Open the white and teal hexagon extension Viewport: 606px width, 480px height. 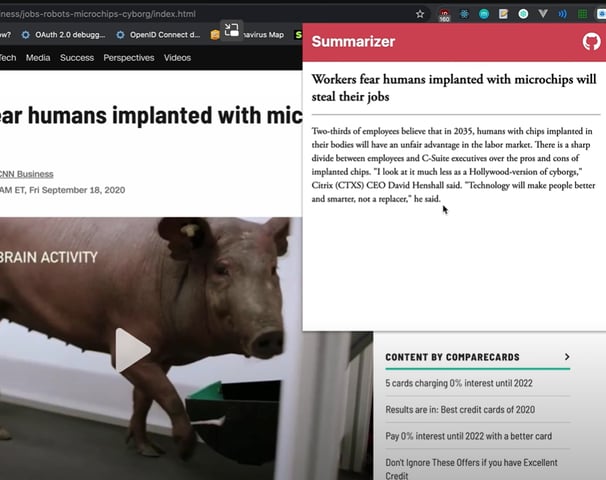523,14
